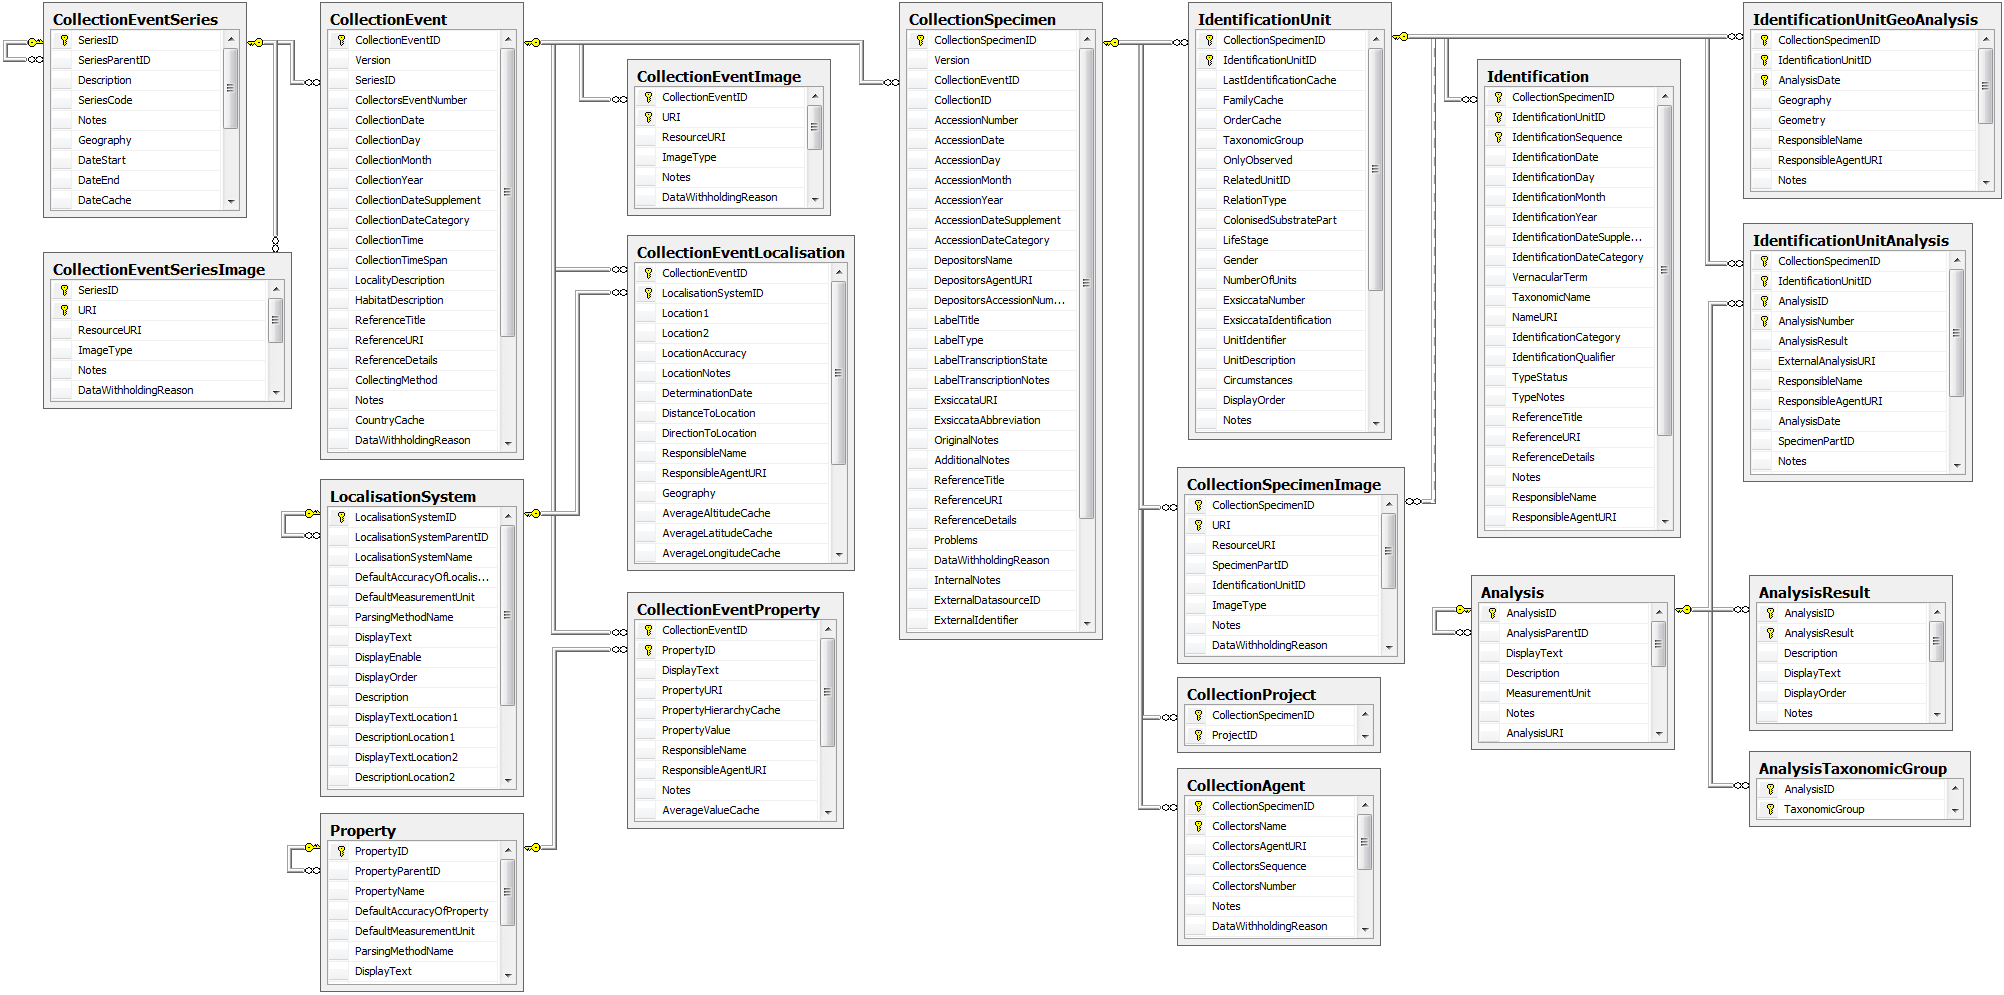The image size is (2004, 995).
Task: Click the key icon of CollectionSpecimen's CollectionSpecimenID
Action: pyautogui.click(x=920, y=40)
